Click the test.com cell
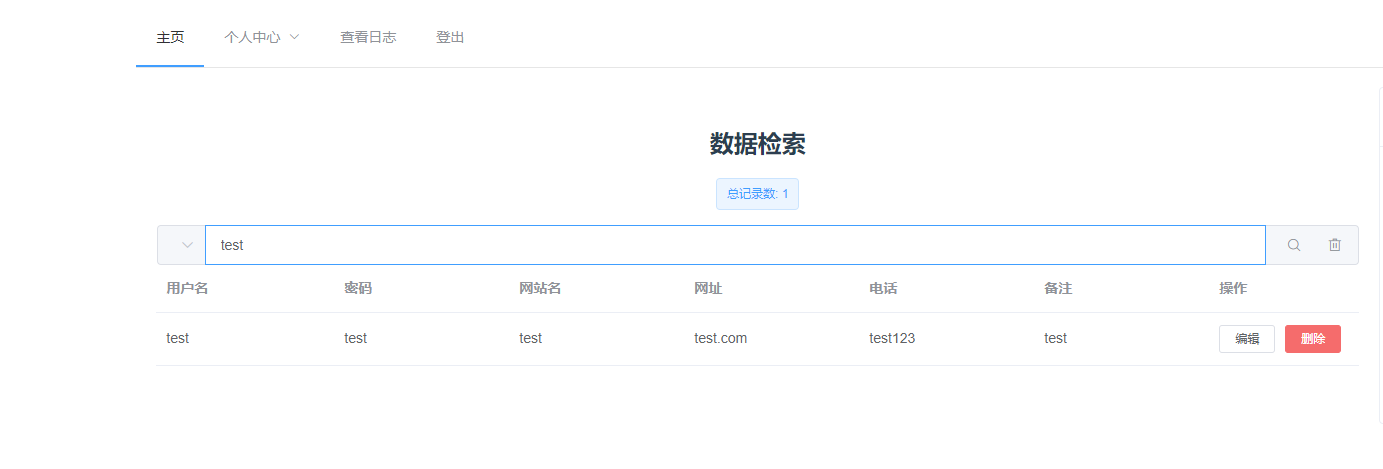Image resolution: width=1383 pixels, height=469 pixels. [720, 339]
